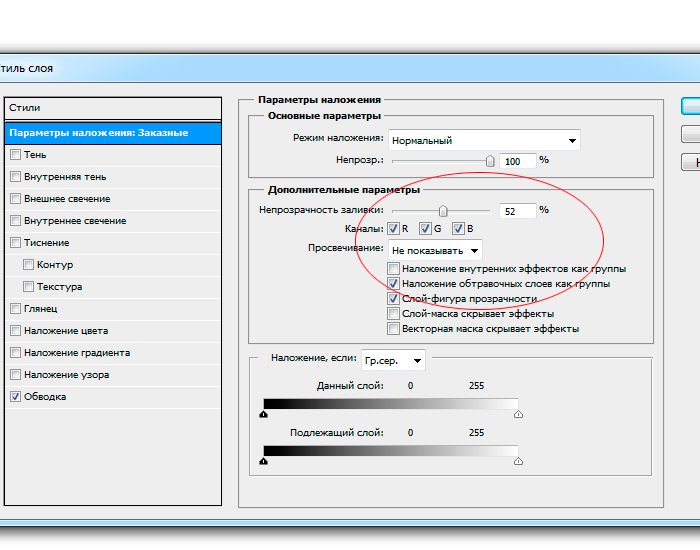Screen dimensions: 700x550
Task: Click the Непрозрачность заливки slider handle
Action: (x=442, y=211)
